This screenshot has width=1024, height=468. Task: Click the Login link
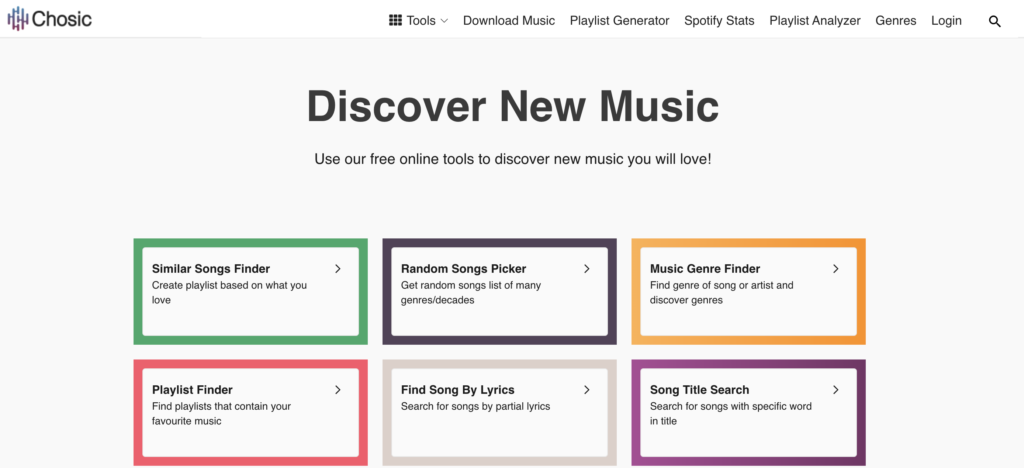pyautogui.click(x=946, y=21)
